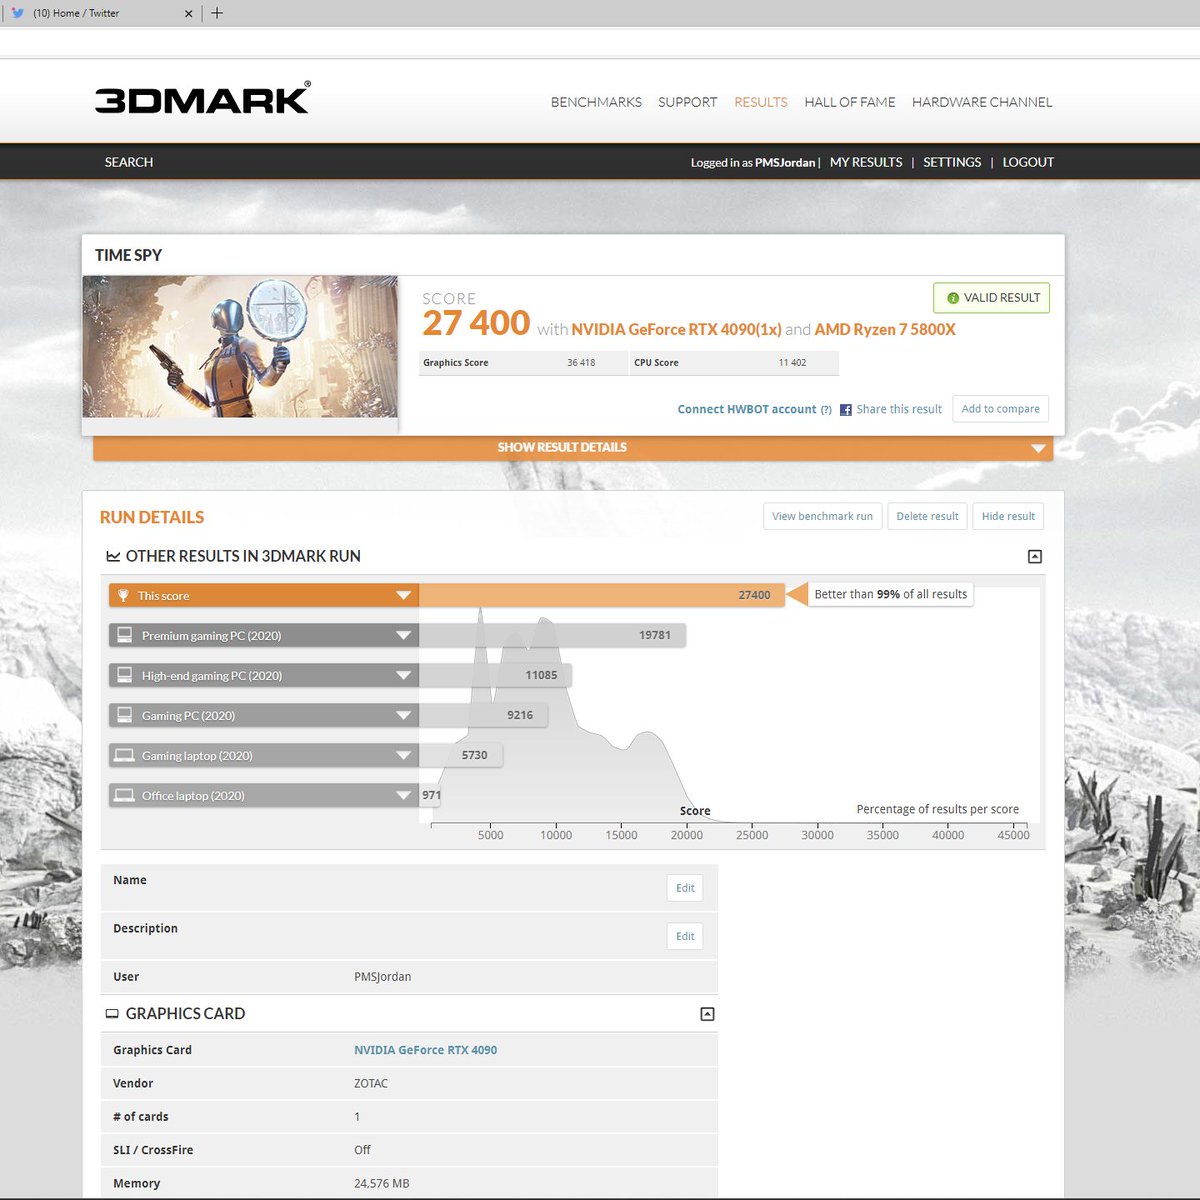Image resolution: width=1200 pixels, height=1200 pixels.
Task: Click the graphics card icon beside GRAPHICS CARD header
Action: click(x=112, y=1013)
